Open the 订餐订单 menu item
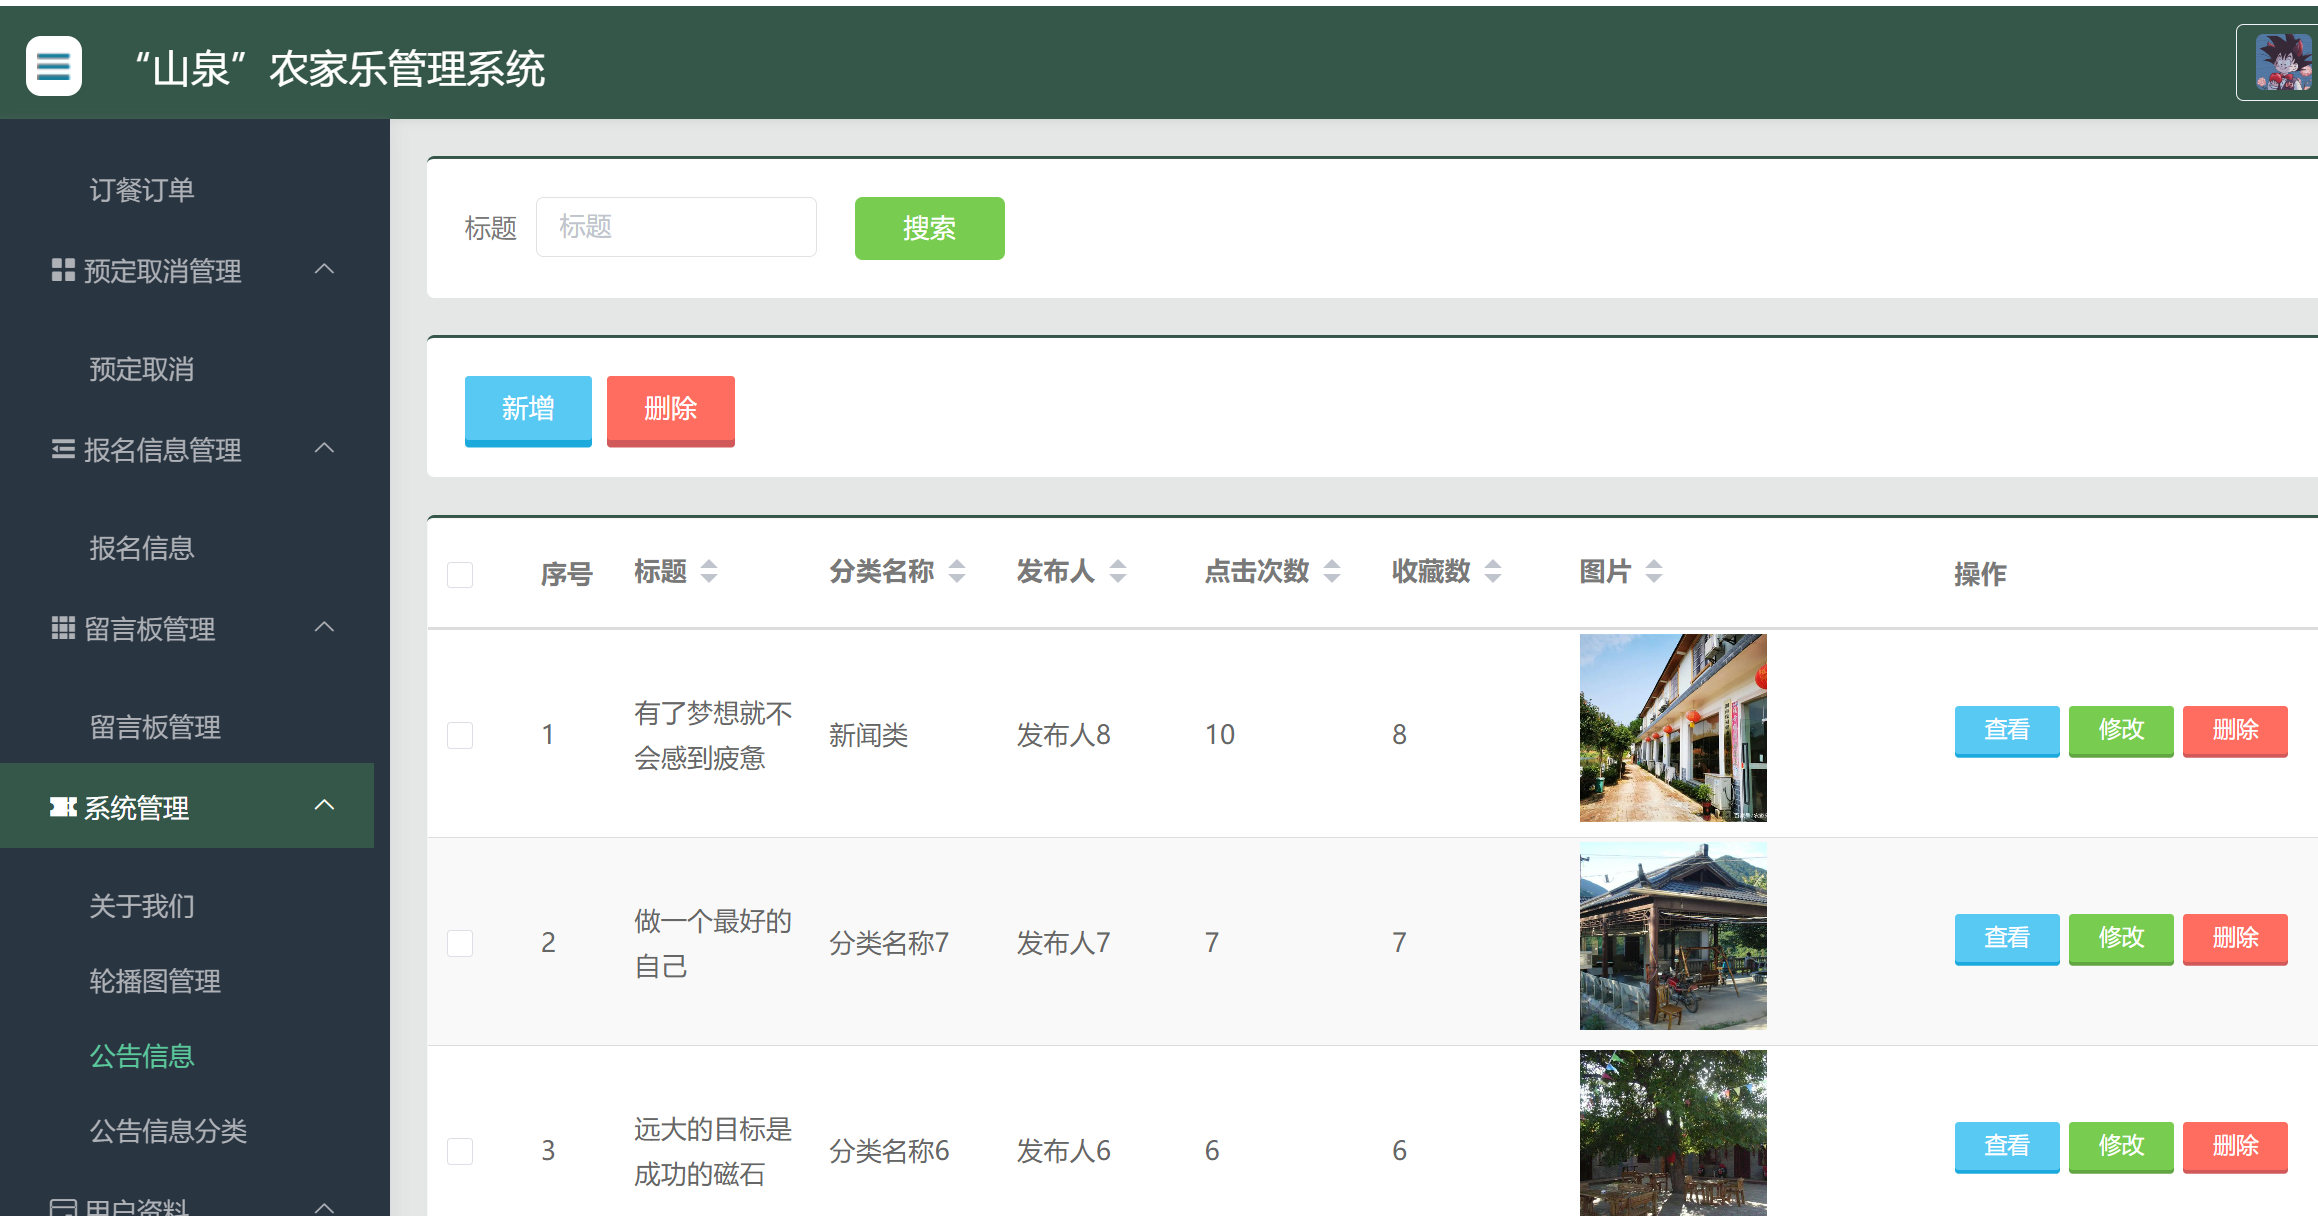This screenshot has height=1216, width=2318. [140, 190]
